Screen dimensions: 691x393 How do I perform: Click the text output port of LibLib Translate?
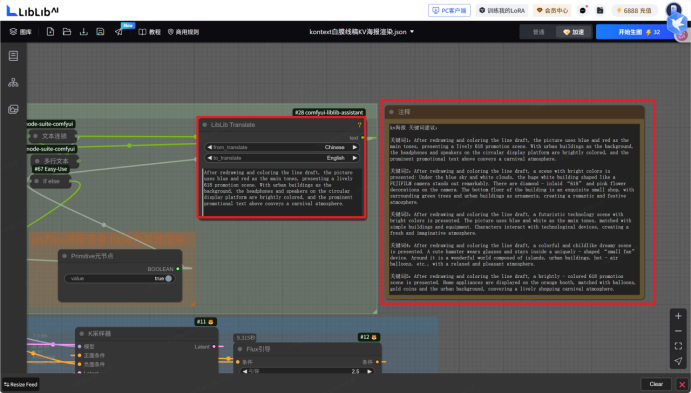(362, 138)
